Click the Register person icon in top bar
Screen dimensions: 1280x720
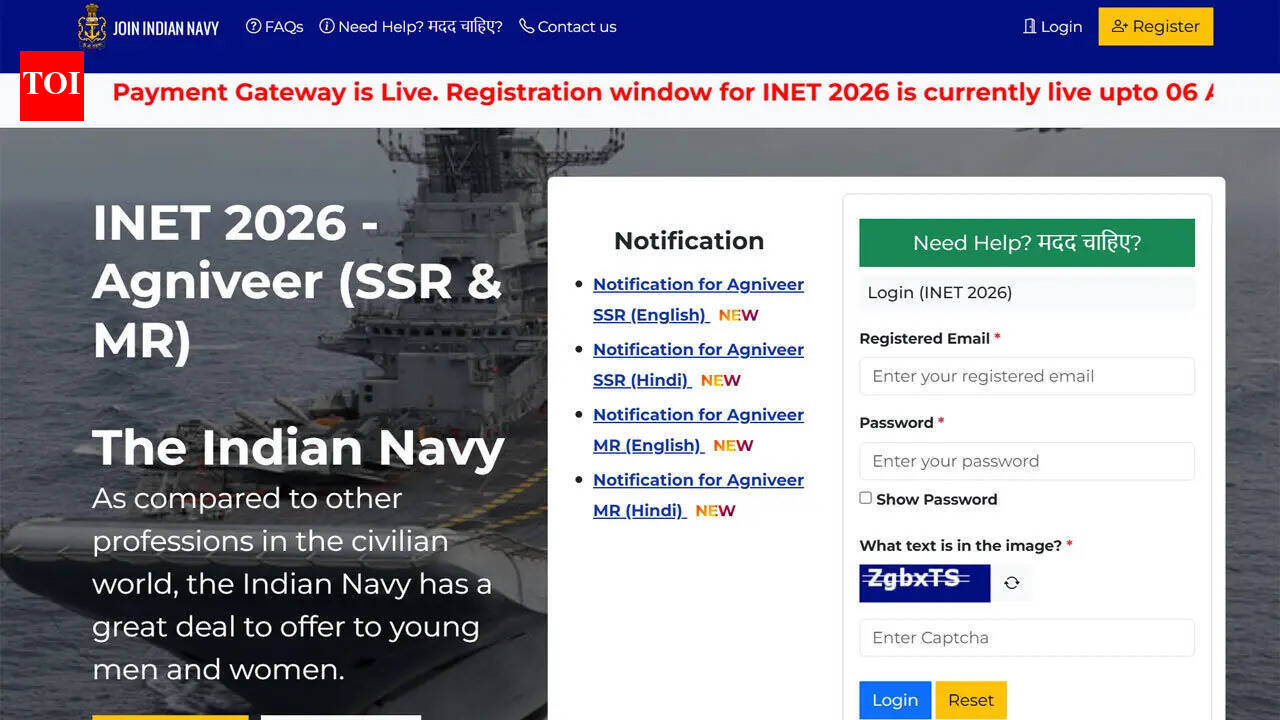coord(1118,26)
